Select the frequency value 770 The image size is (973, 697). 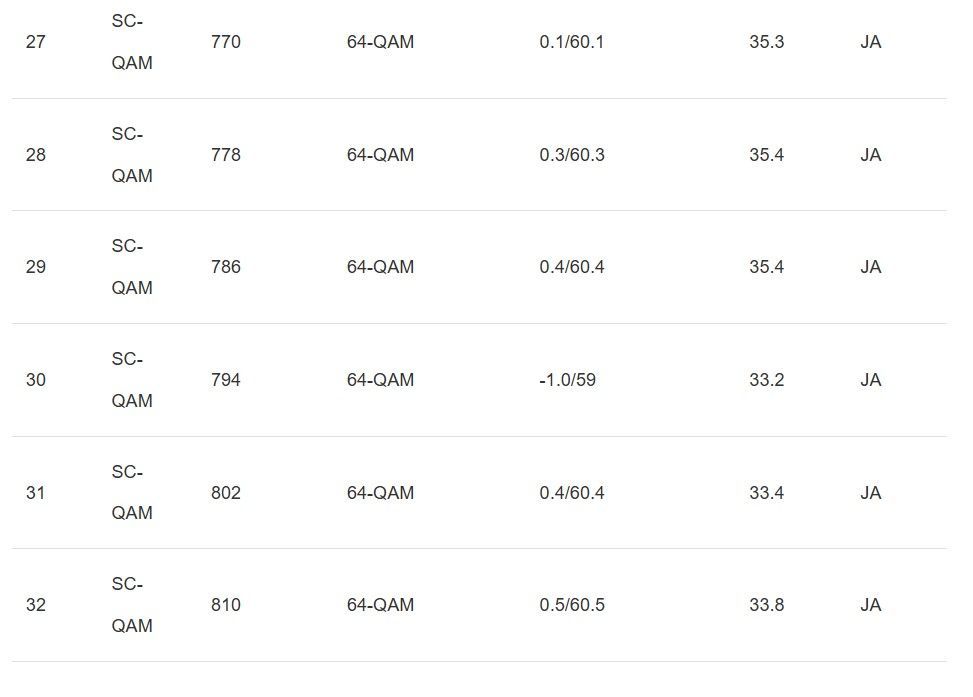point(226,43)
